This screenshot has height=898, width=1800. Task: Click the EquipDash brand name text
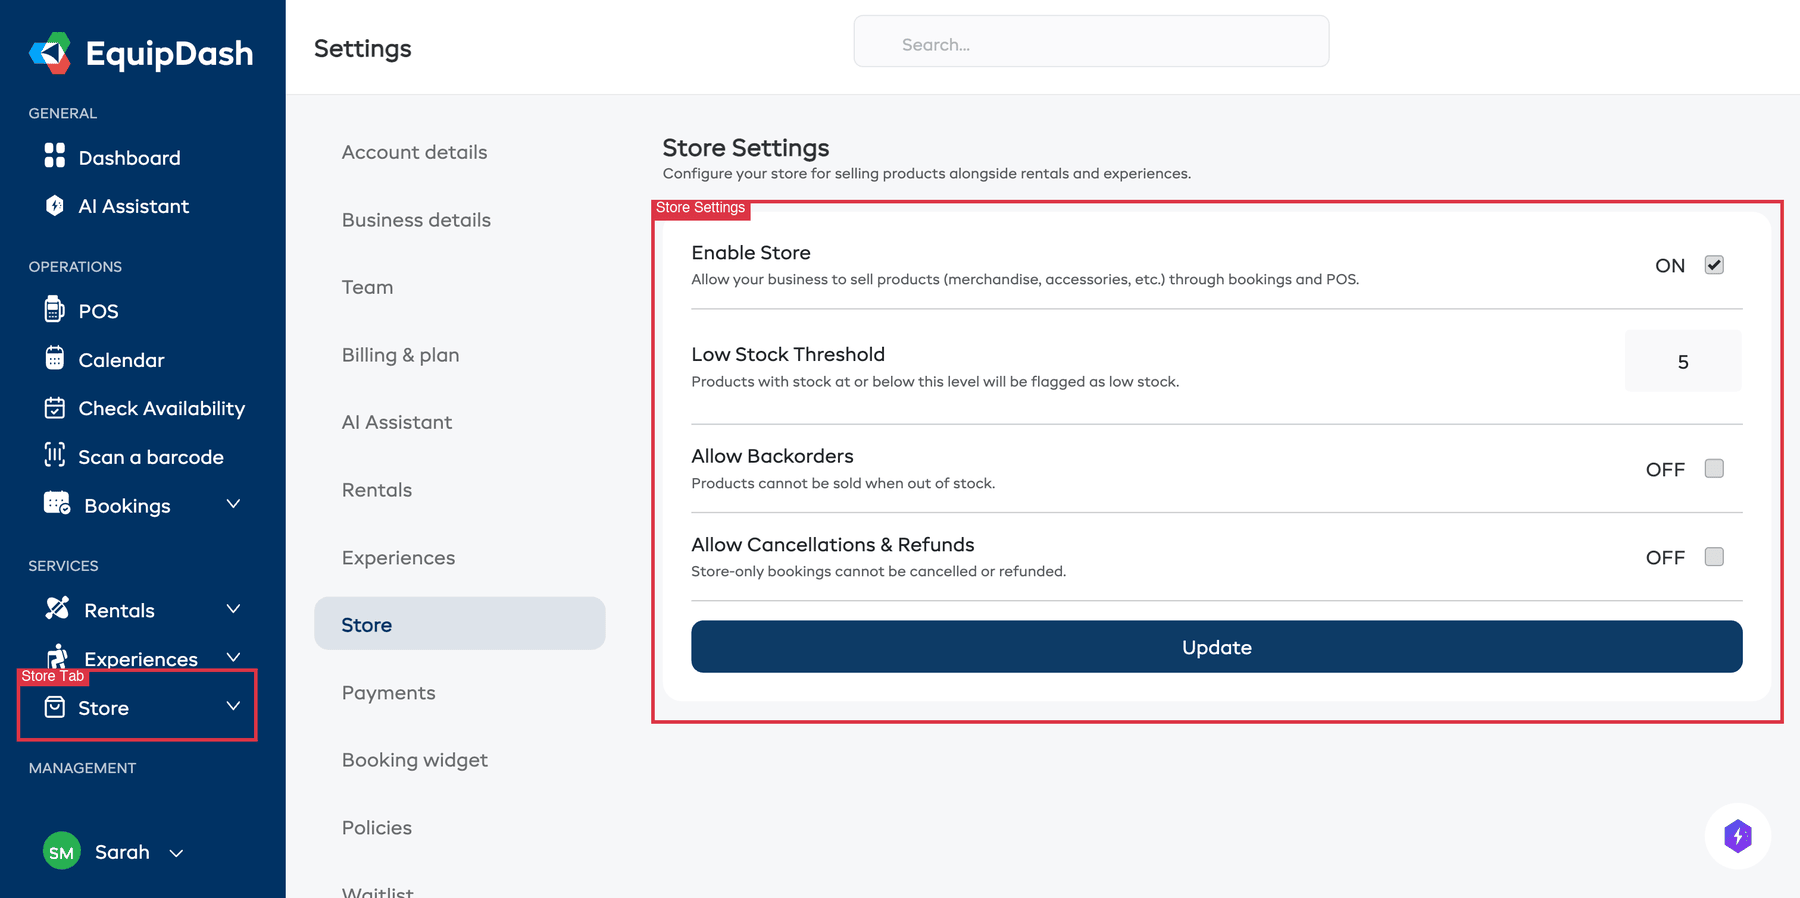click(x=170, y=53)
